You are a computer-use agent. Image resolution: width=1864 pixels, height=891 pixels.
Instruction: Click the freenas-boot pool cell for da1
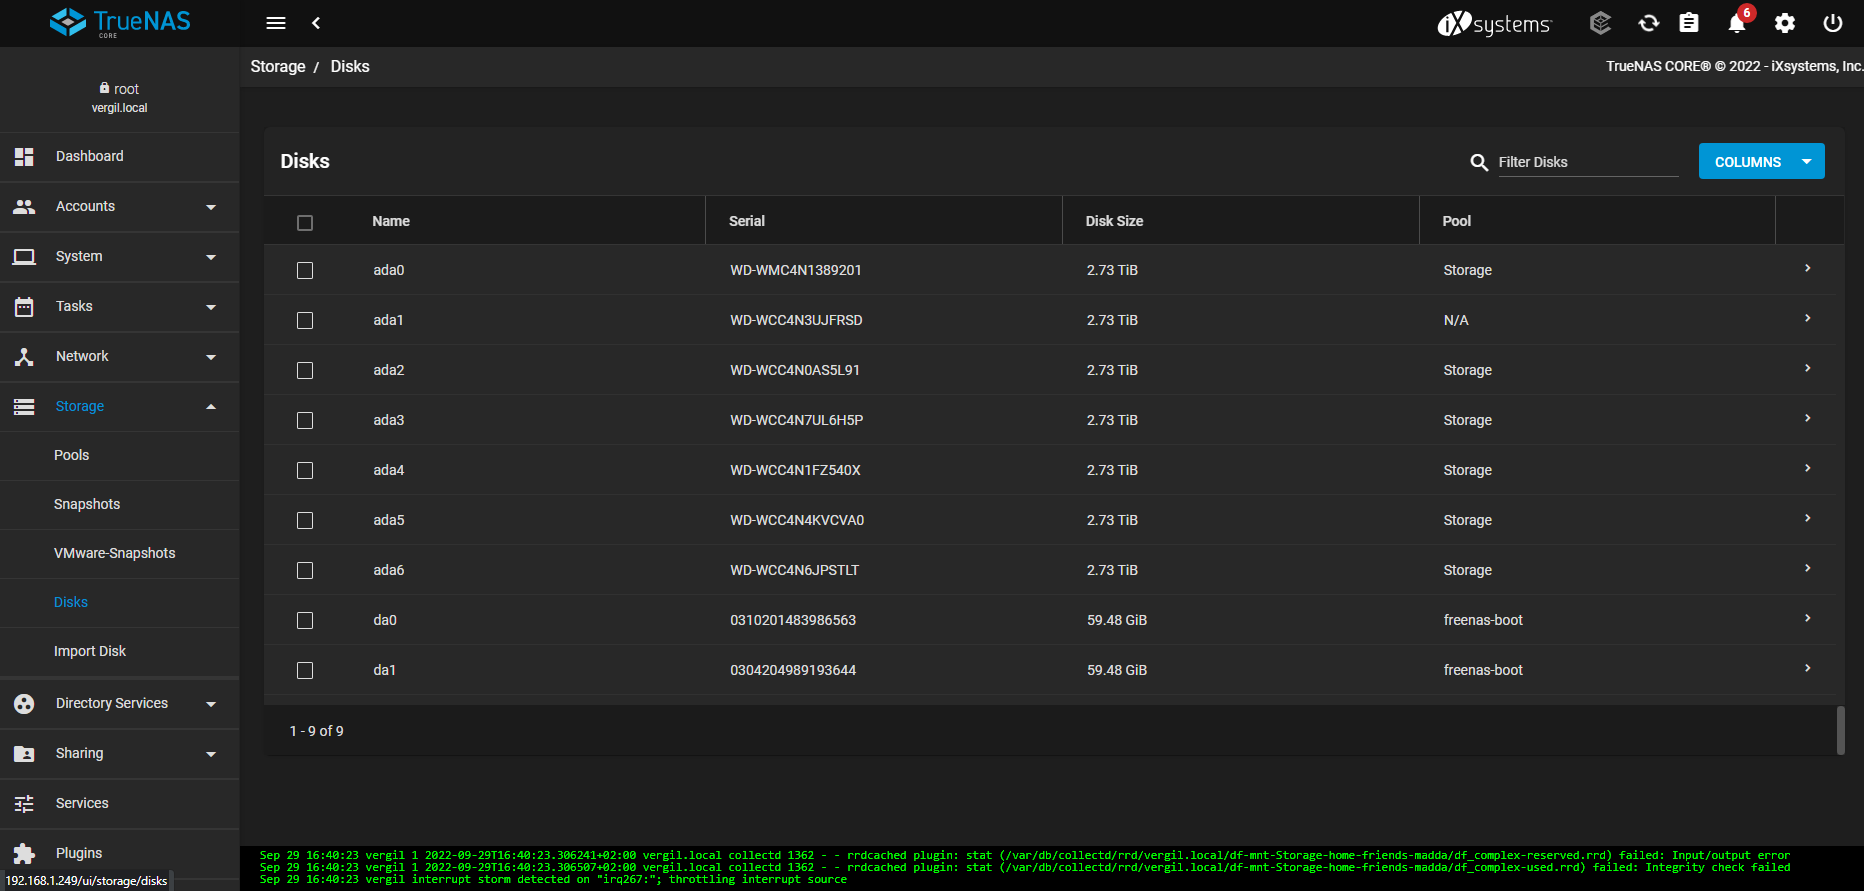(1483, 670)
